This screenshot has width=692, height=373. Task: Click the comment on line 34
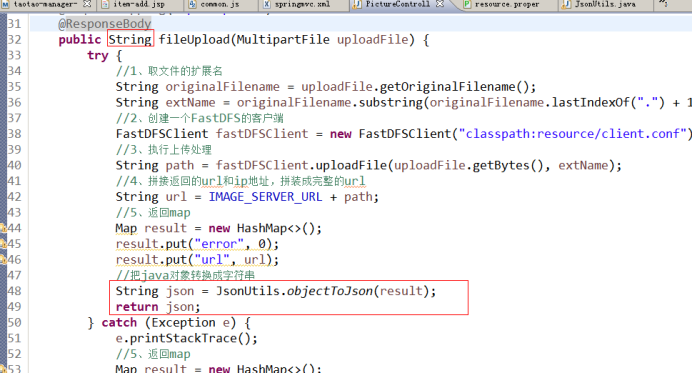coord(169,71)
